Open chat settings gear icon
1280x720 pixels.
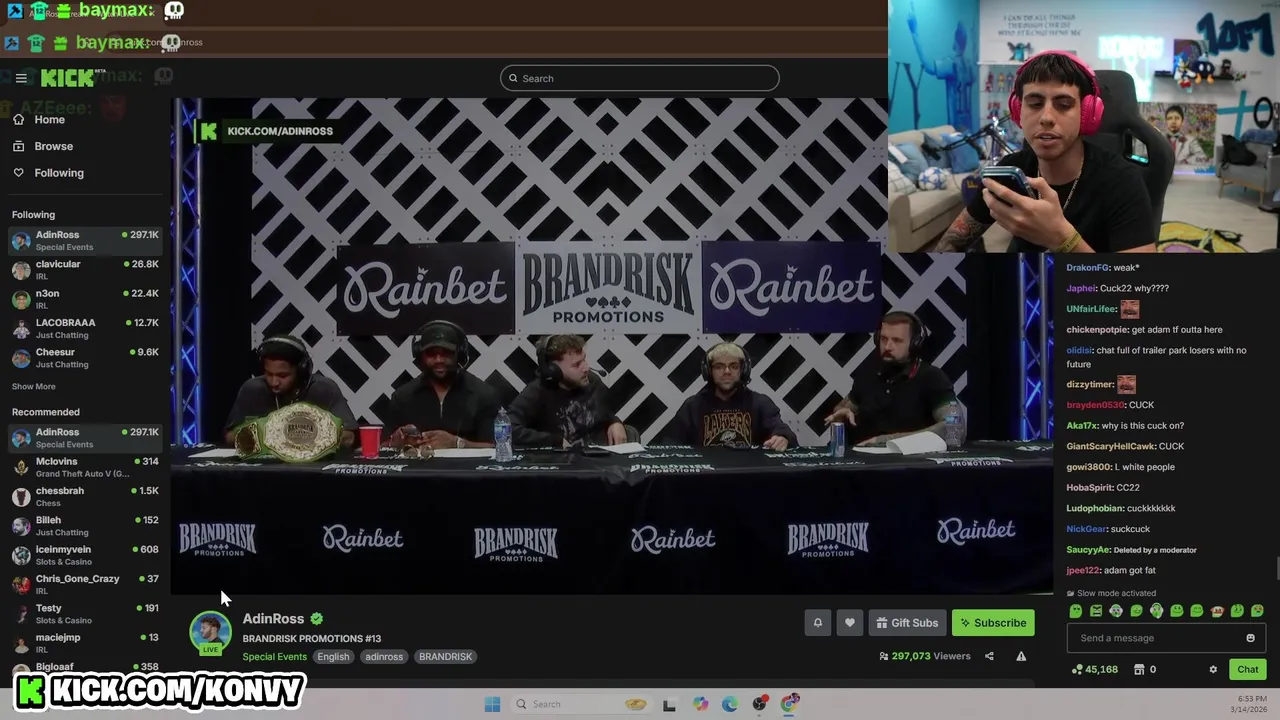1213,670
